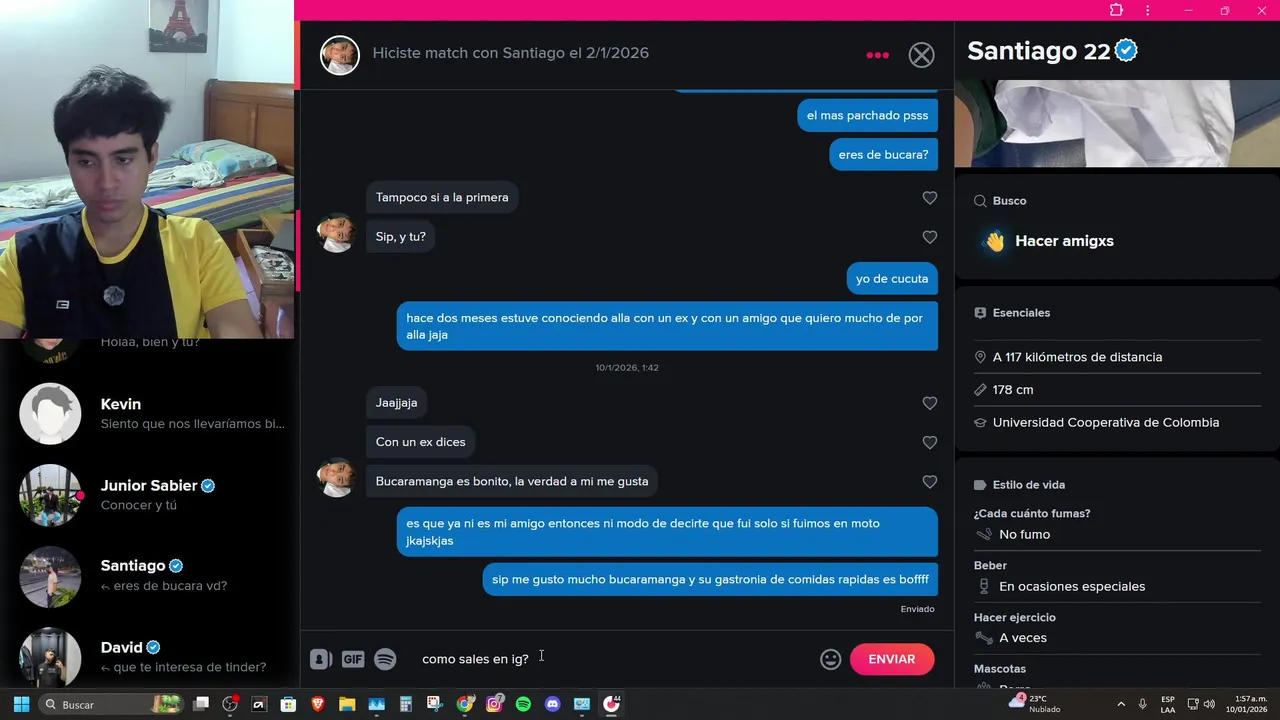Heart the 'Con un ex dices' message
This screenshot has width=1280, height=720.
point(929,442)
